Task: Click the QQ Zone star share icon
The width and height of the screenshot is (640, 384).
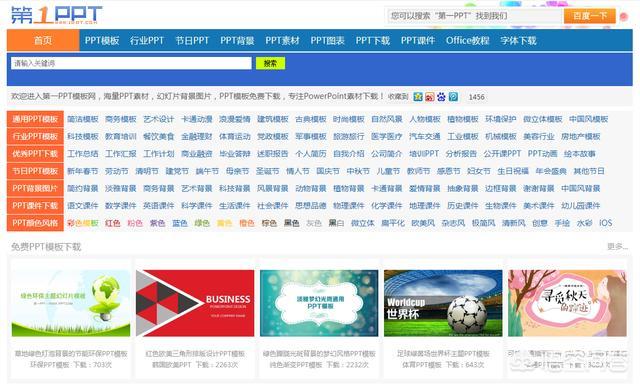Action: pyautogui.click(x=418, y=97)
